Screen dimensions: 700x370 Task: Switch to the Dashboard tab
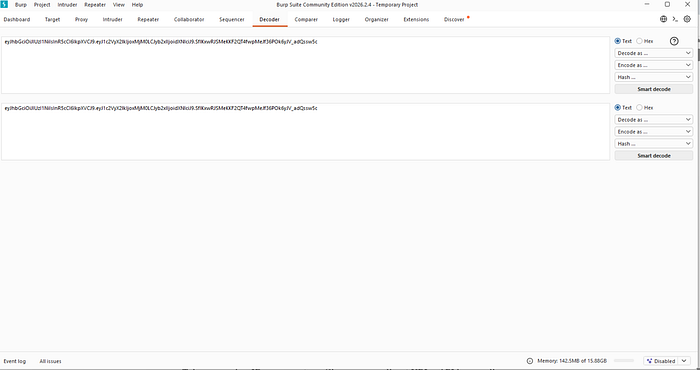point(17,20)
